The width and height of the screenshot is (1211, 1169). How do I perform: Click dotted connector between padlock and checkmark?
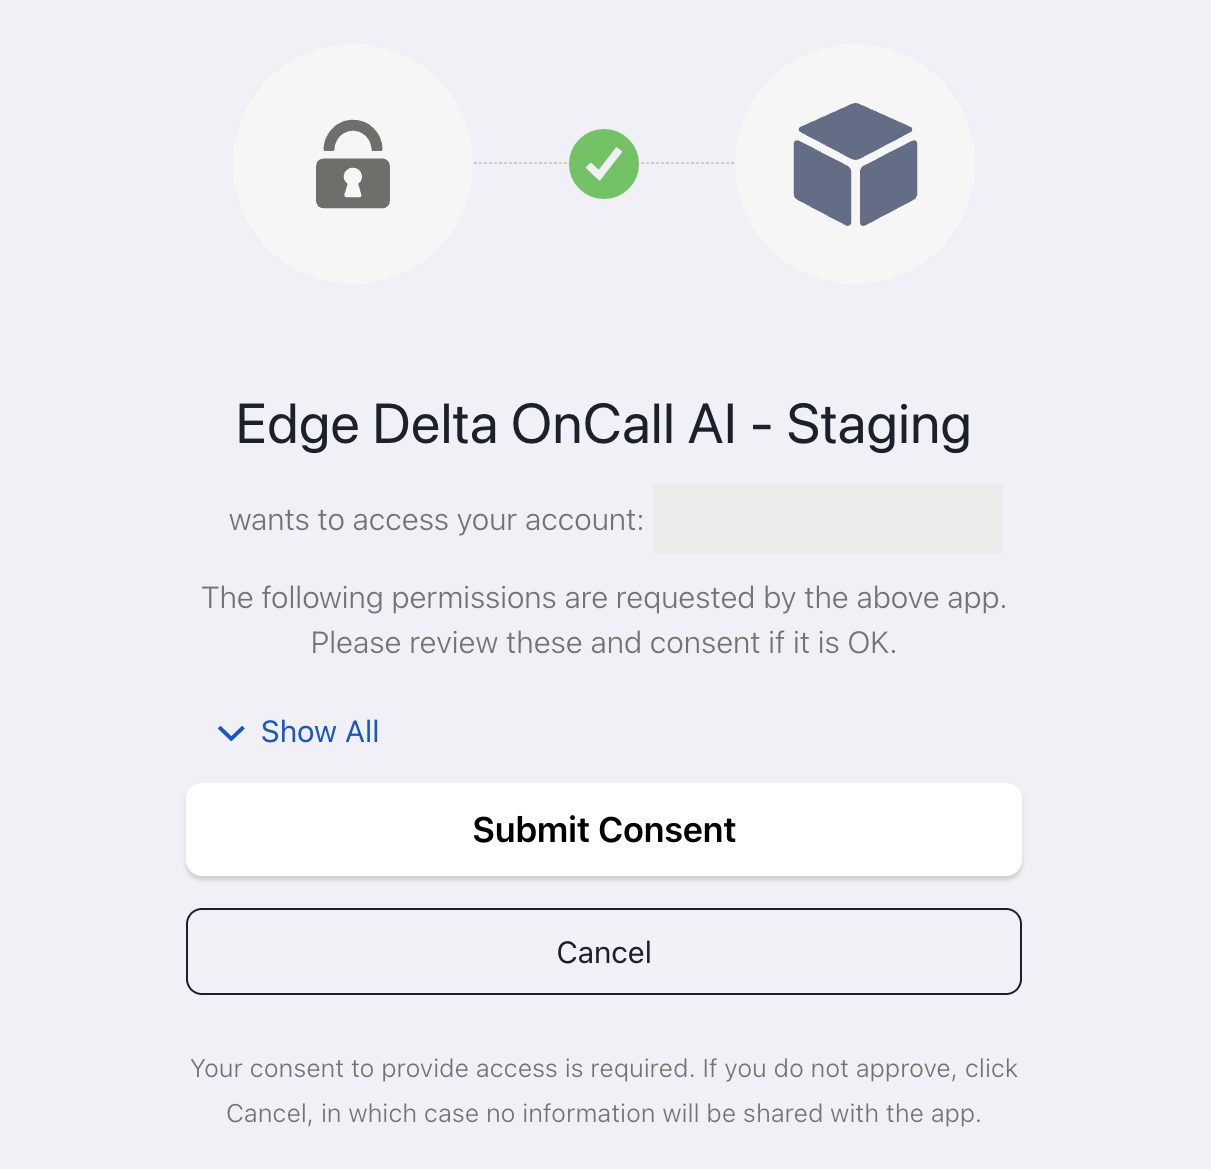click(520, 163)
